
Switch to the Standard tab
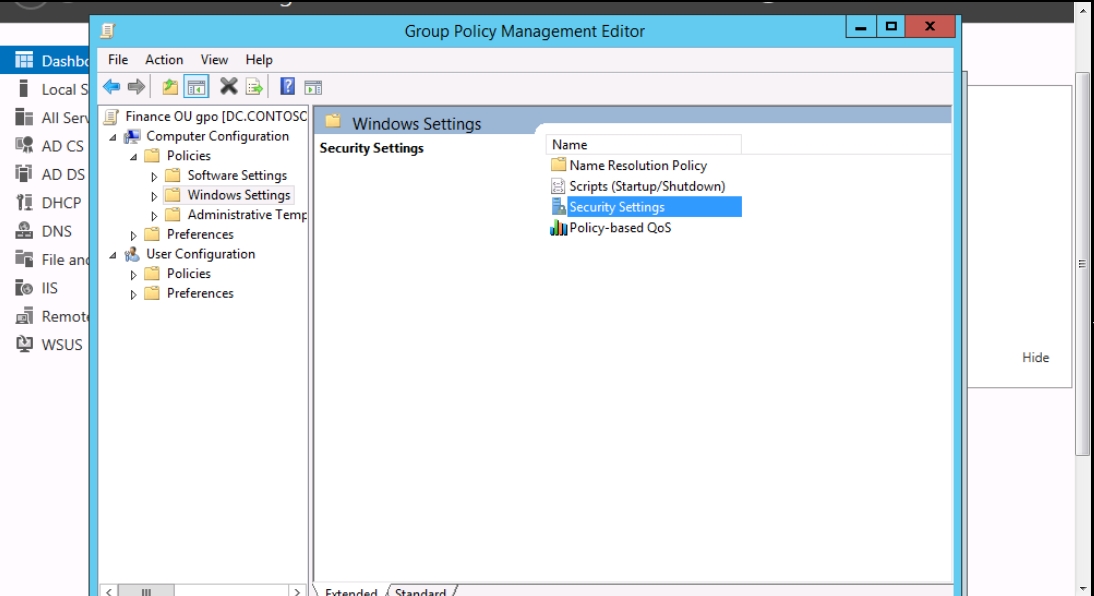click(x=420, y=591)
